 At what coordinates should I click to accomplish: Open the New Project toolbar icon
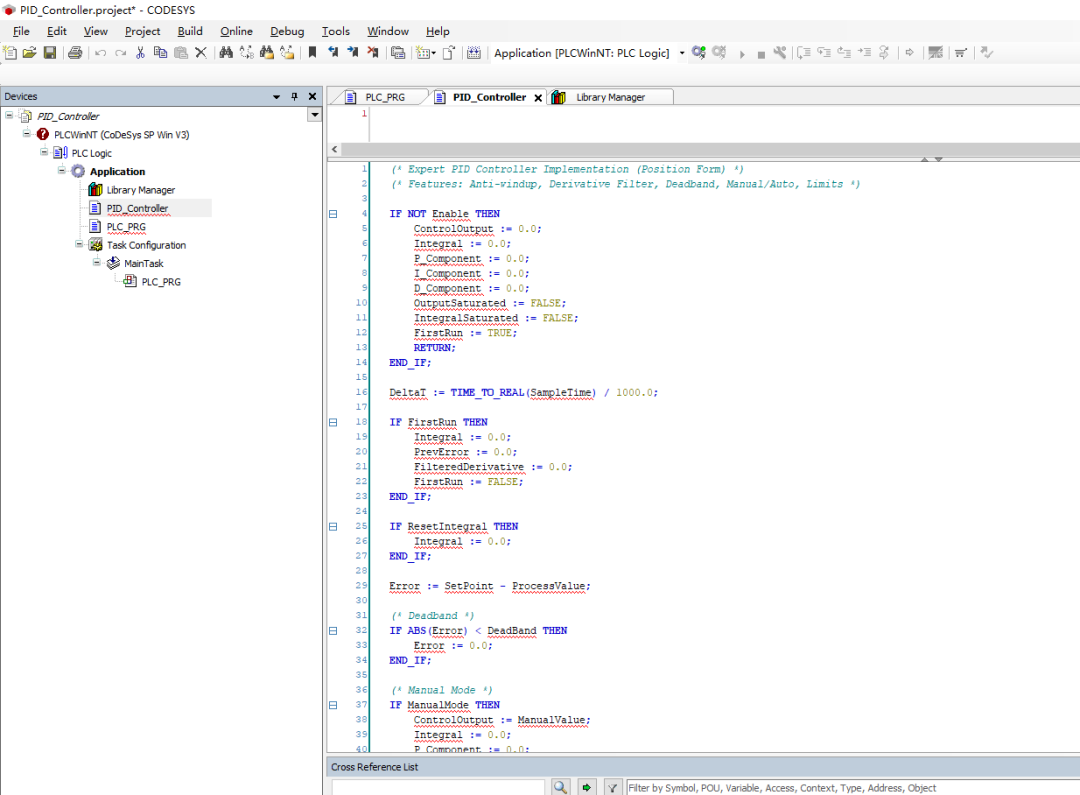[x=11, y=53]
